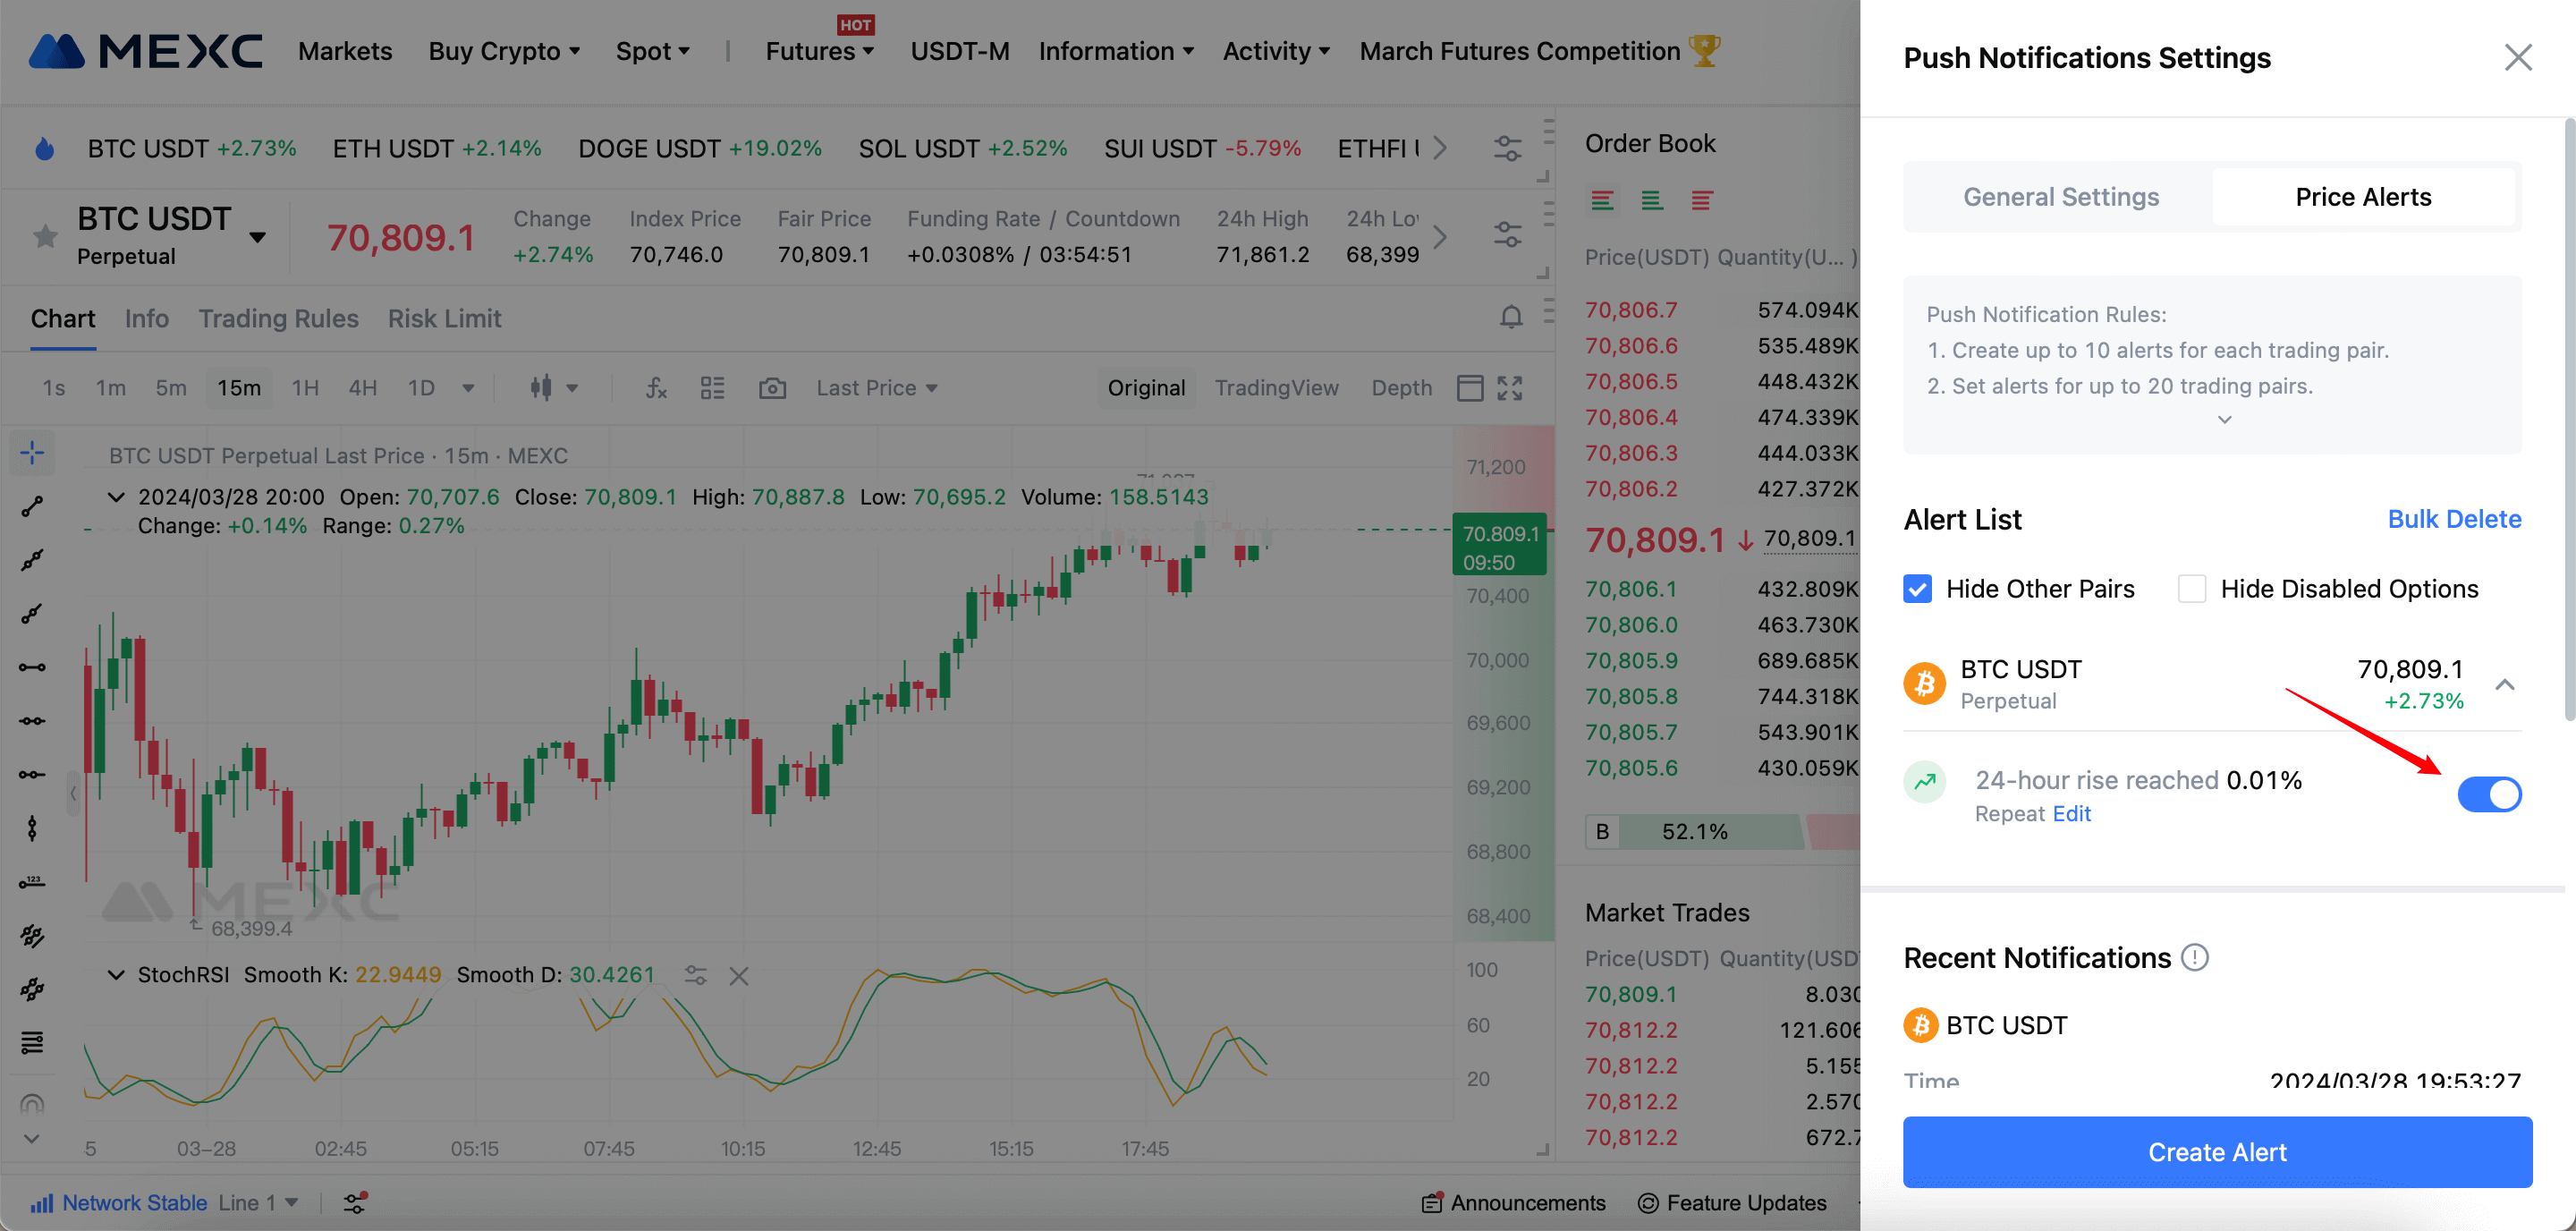Open StochRSI indicator settings icon
This screenshot has width=2576, height=1231.
pos(696,976)
